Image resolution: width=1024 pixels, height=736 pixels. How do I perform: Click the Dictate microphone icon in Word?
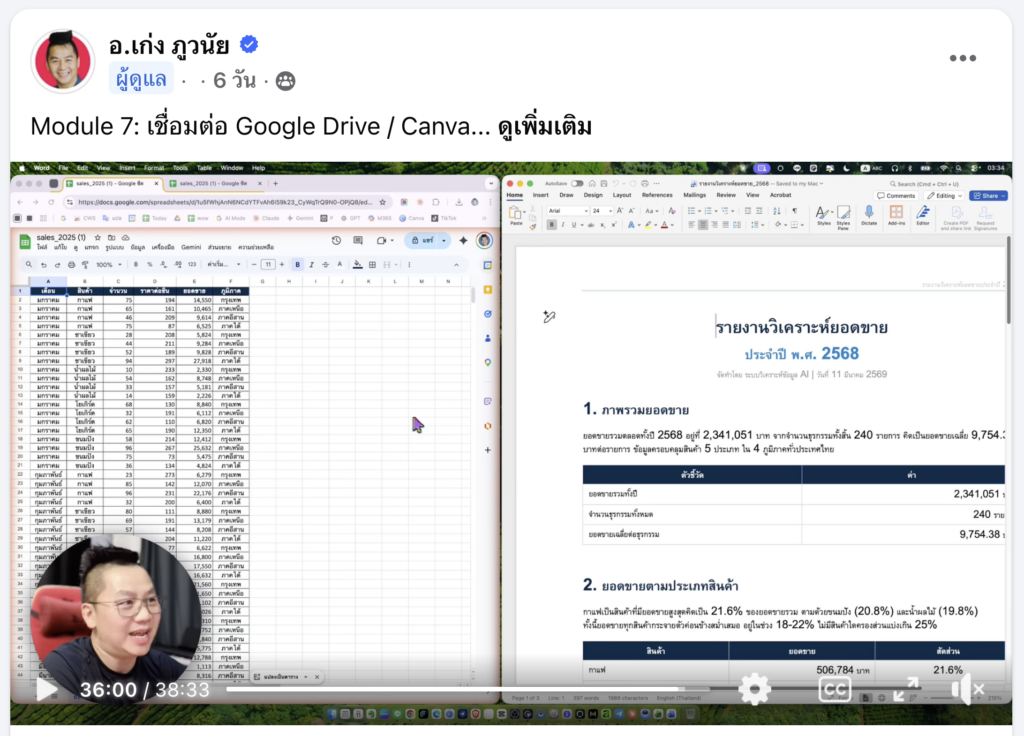[869, 216]
